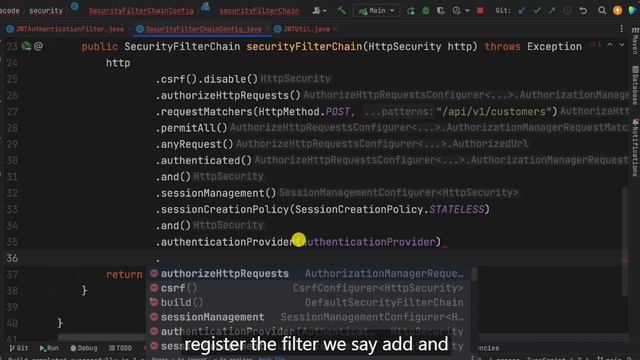Pick sessionManagement completion suggestion
640x360 pixels.
(x=309, y=317)
